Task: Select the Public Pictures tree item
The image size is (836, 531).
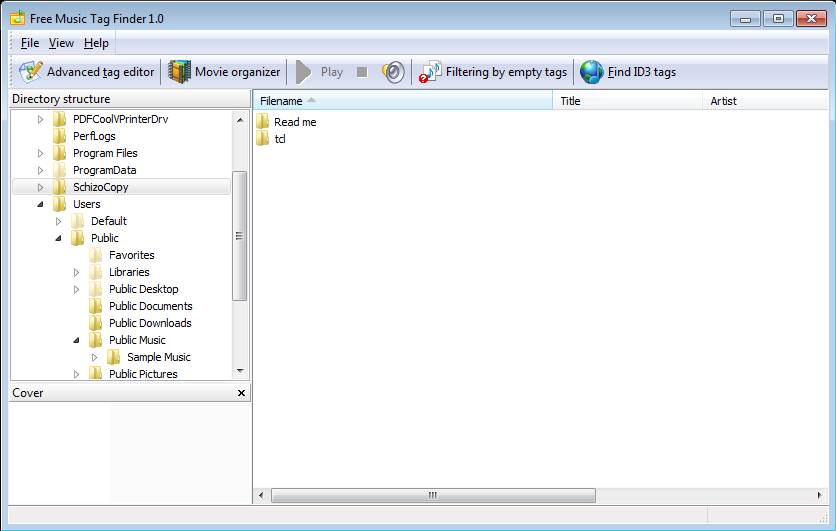Action: coord(143,374)
